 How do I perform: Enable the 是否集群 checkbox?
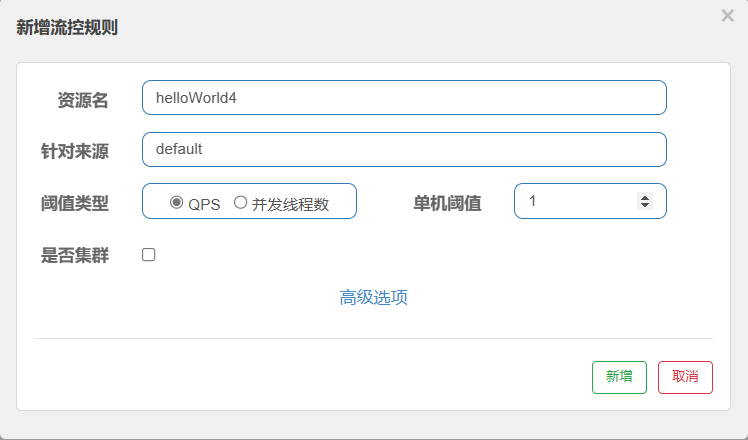point(148,255)
